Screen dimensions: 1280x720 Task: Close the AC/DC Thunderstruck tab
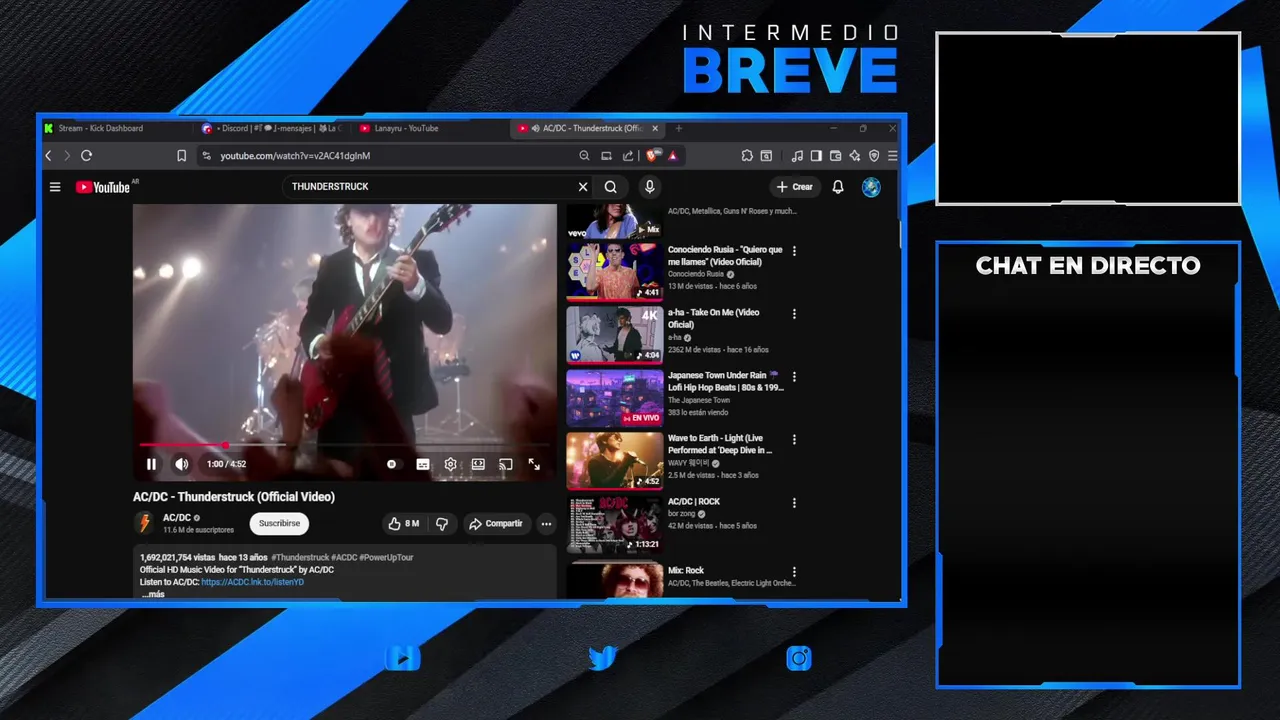pyautogui.click(x=656, y=128)
